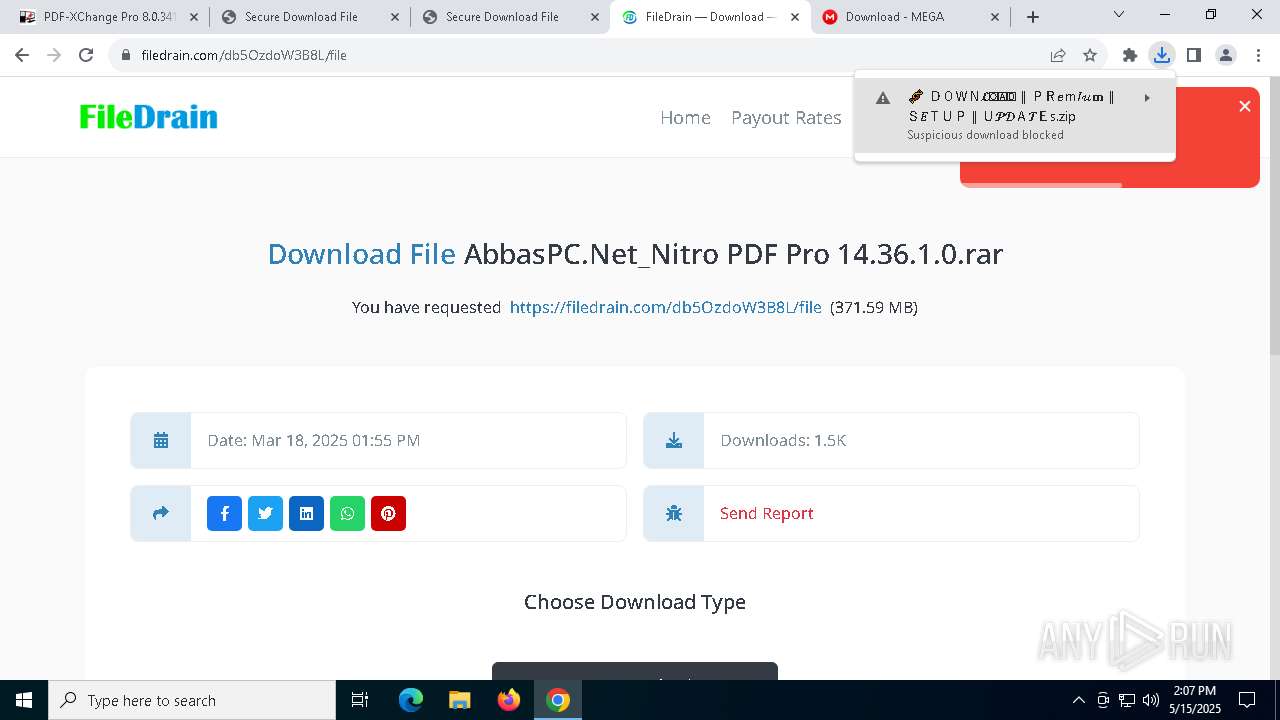The height and width of the screenshot is (720, 1280).
Task: Share on Pinterest icon
Action: 388,513
